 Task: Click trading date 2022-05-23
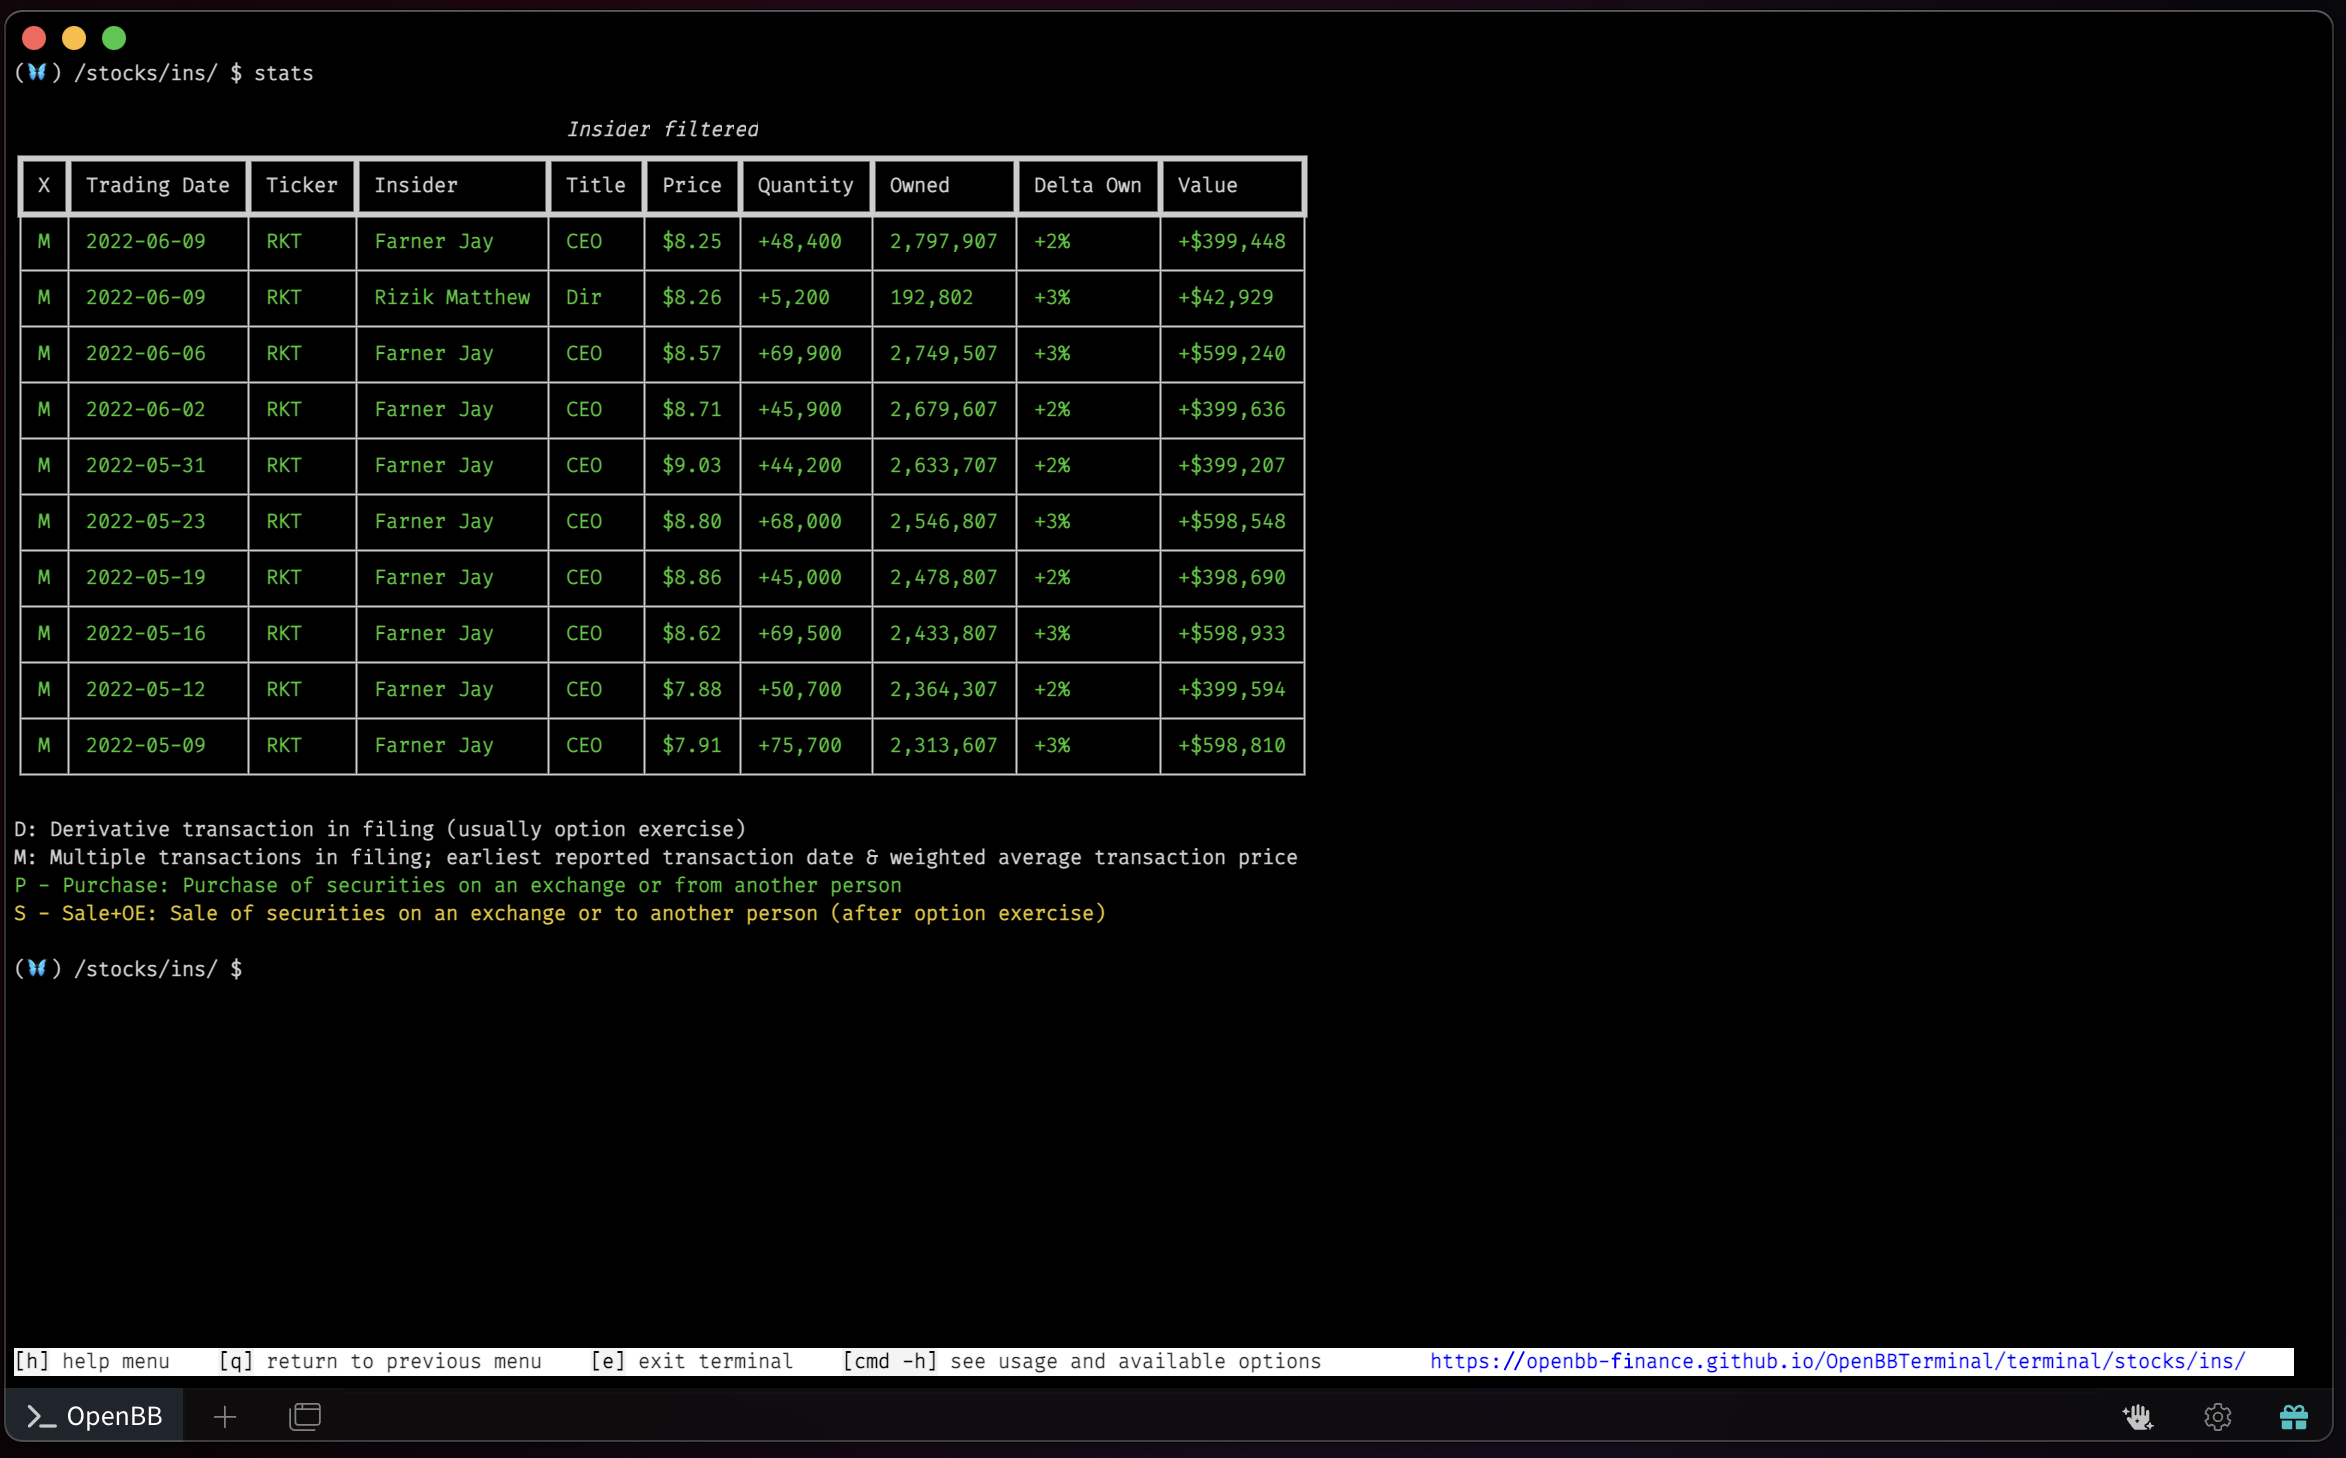146,521
